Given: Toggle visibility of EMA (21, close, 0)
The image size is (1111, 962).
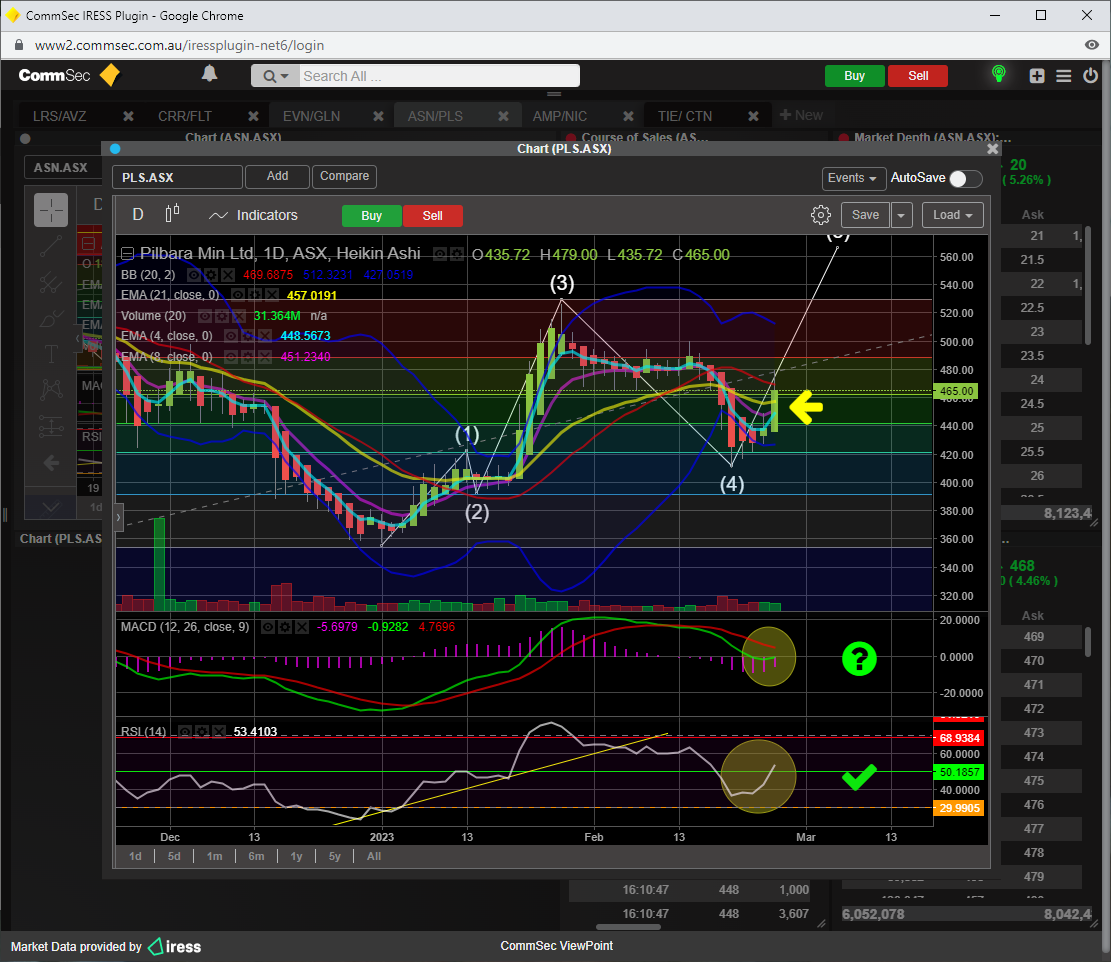Looking at the screenshot, I should 238,295.
